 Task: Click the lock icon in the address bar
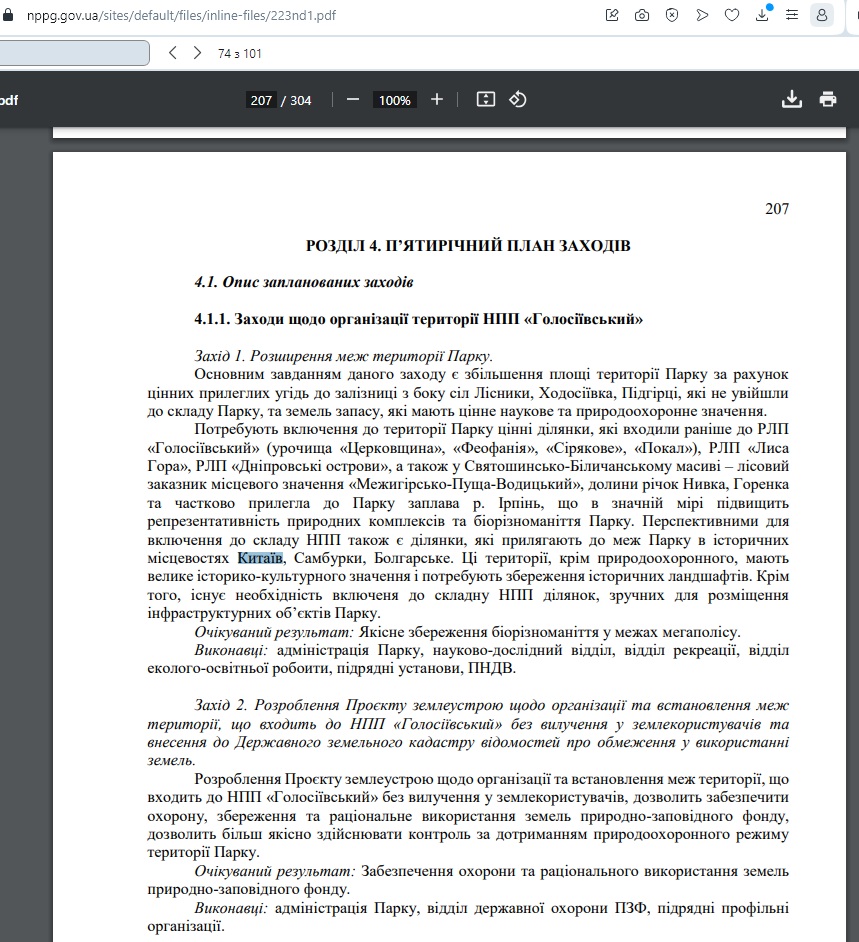(10, 15)
